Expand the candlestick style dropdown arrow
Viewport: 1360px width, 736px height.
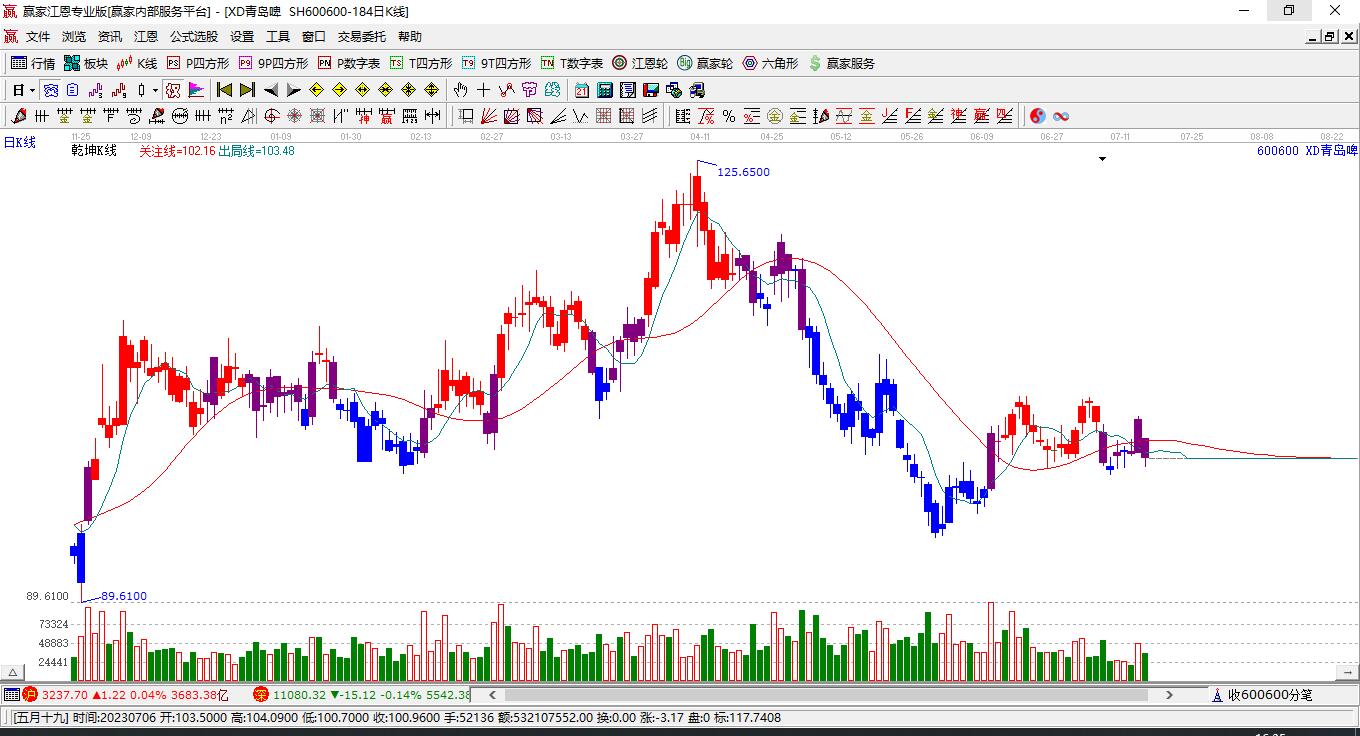155,90
